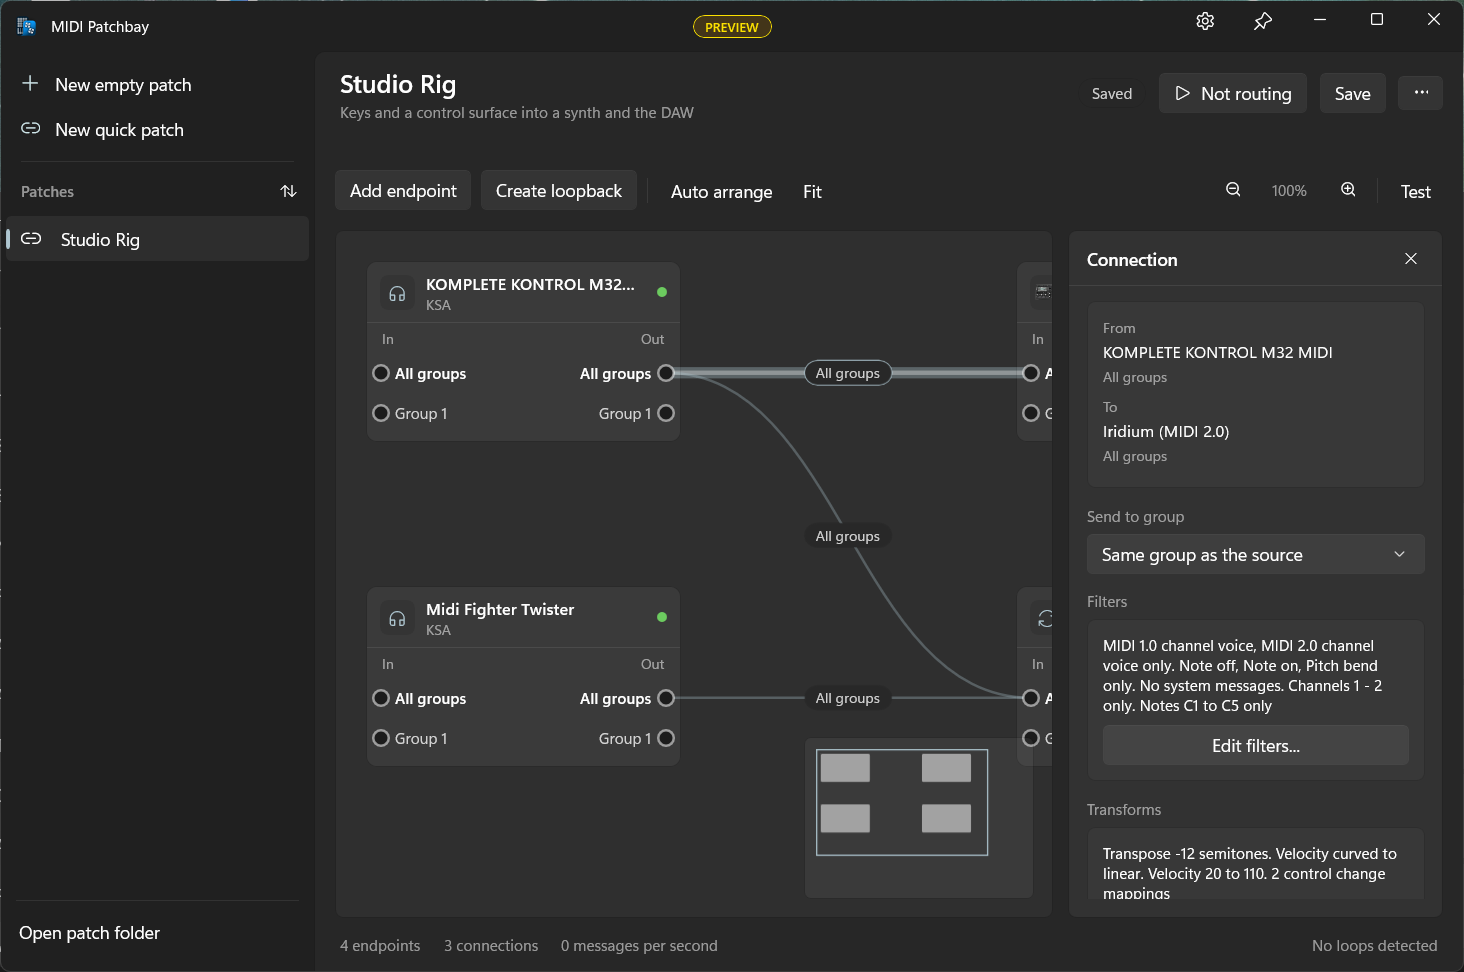The height and width of the screenshot is (972, 1464).
Task: Select KOMPLETE KONTROL All groups output port
Action: coord(666,373)
